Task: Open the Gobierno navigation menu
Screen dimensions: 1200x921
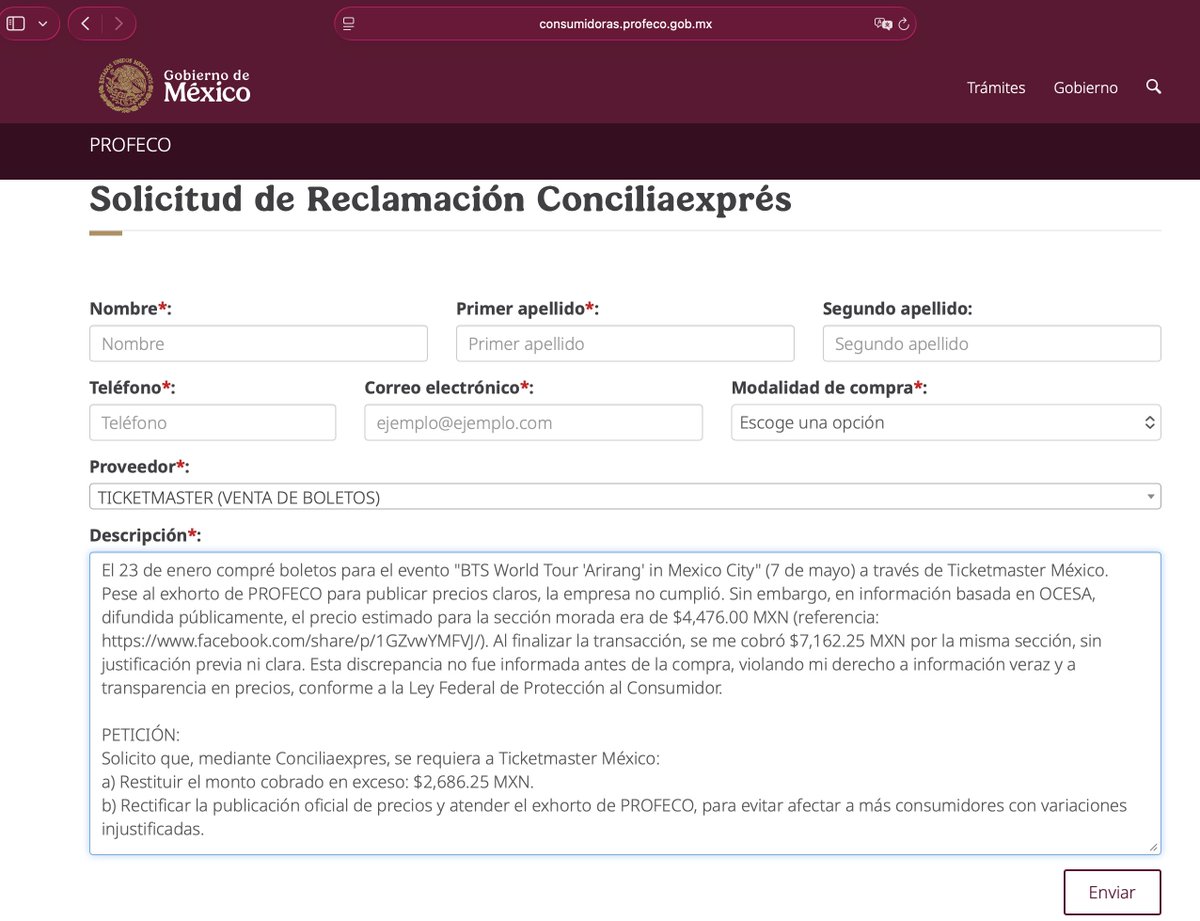Action: tap(1085, 87)
